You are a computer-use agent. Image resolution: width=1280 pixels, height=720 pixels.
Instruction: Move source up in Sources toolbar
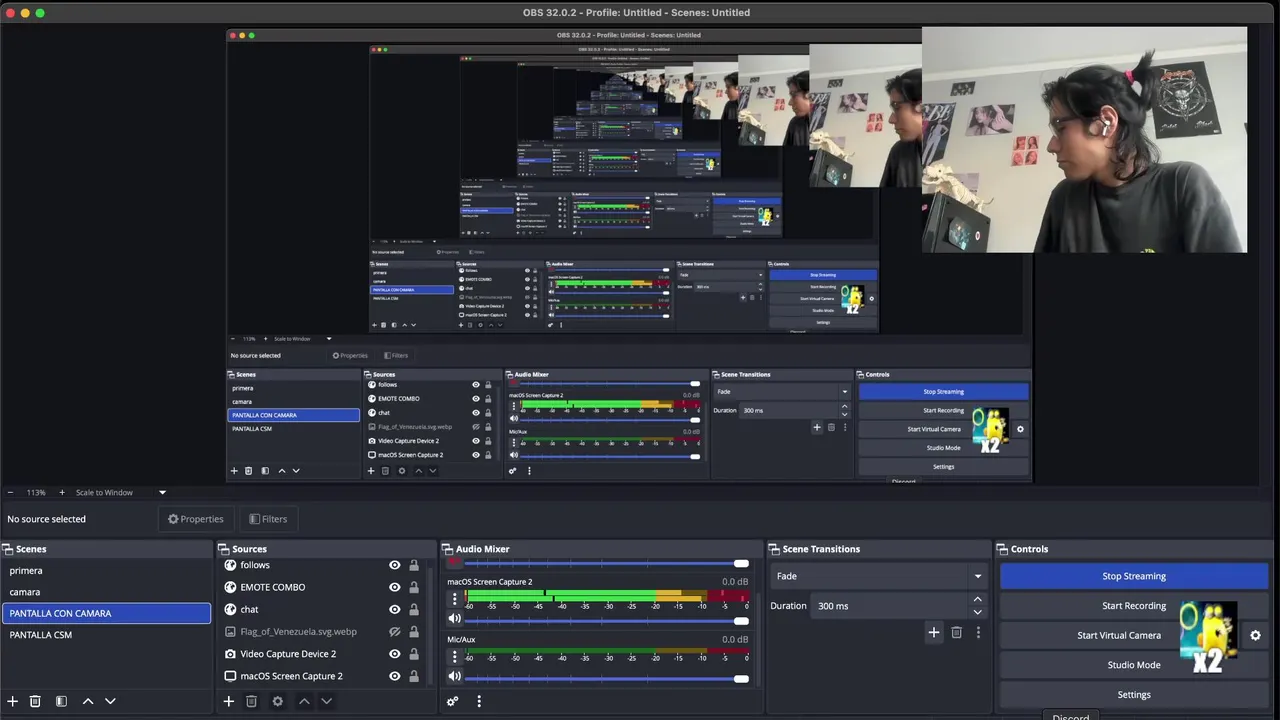304,702
